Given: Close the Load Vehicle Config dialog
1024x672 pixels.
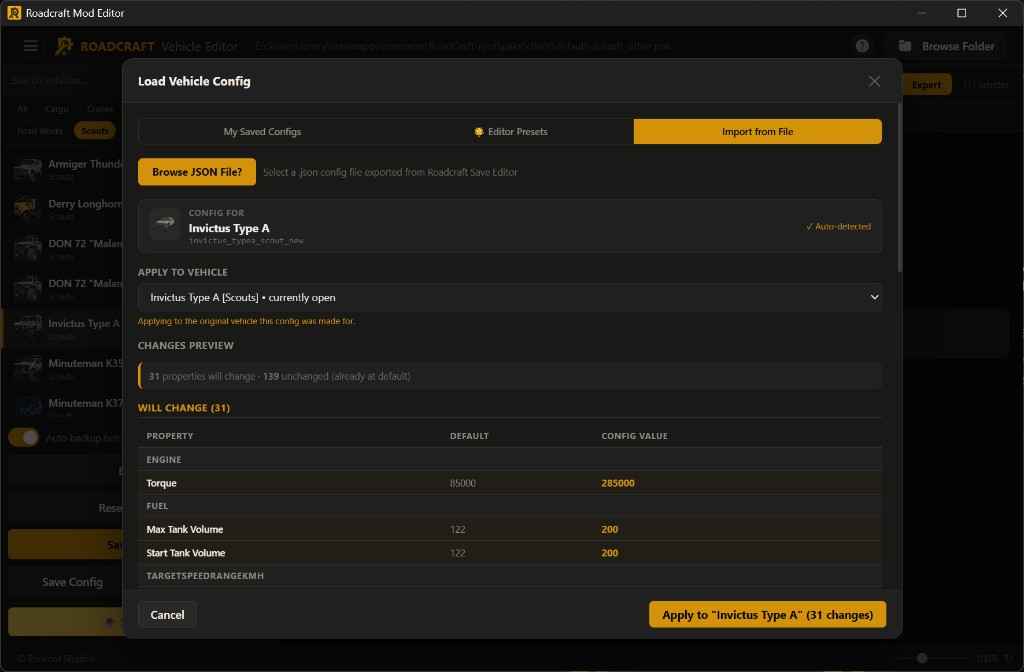Looking at the screenshot, I should [x=874, y=81].
